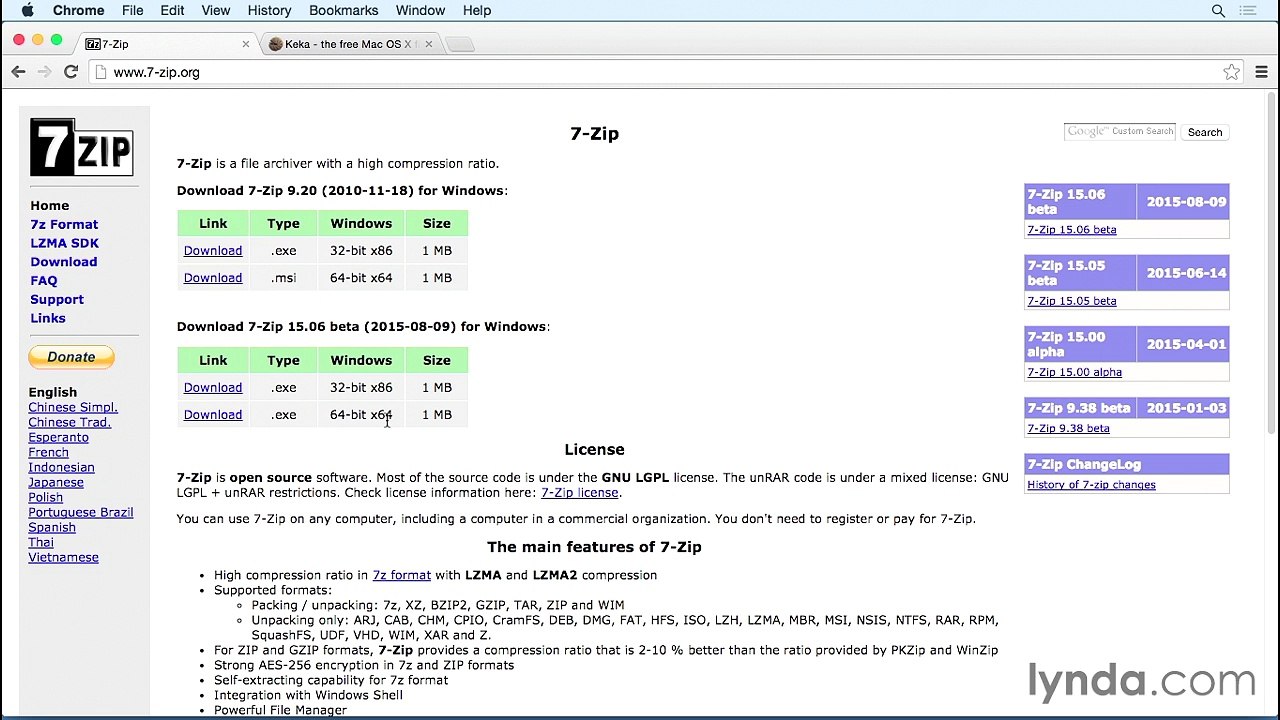Click the 7-Zip logo image
Viewport: 1280px width, 720px height.
click(x=81, y=148)
